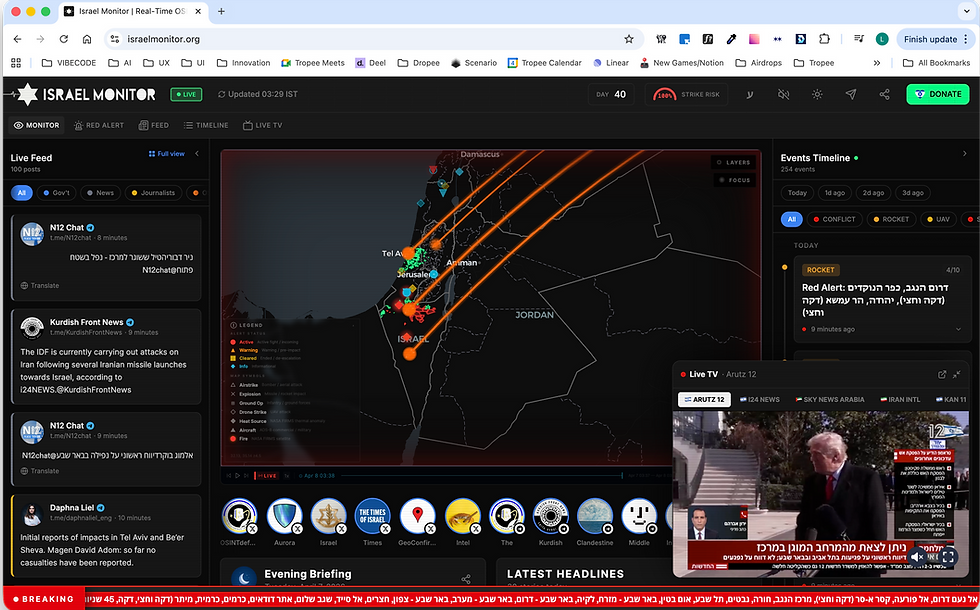This screenshot has width=980, height=610.
Task: Click the red LIVE button on map timeline
Action: [266, 476]
